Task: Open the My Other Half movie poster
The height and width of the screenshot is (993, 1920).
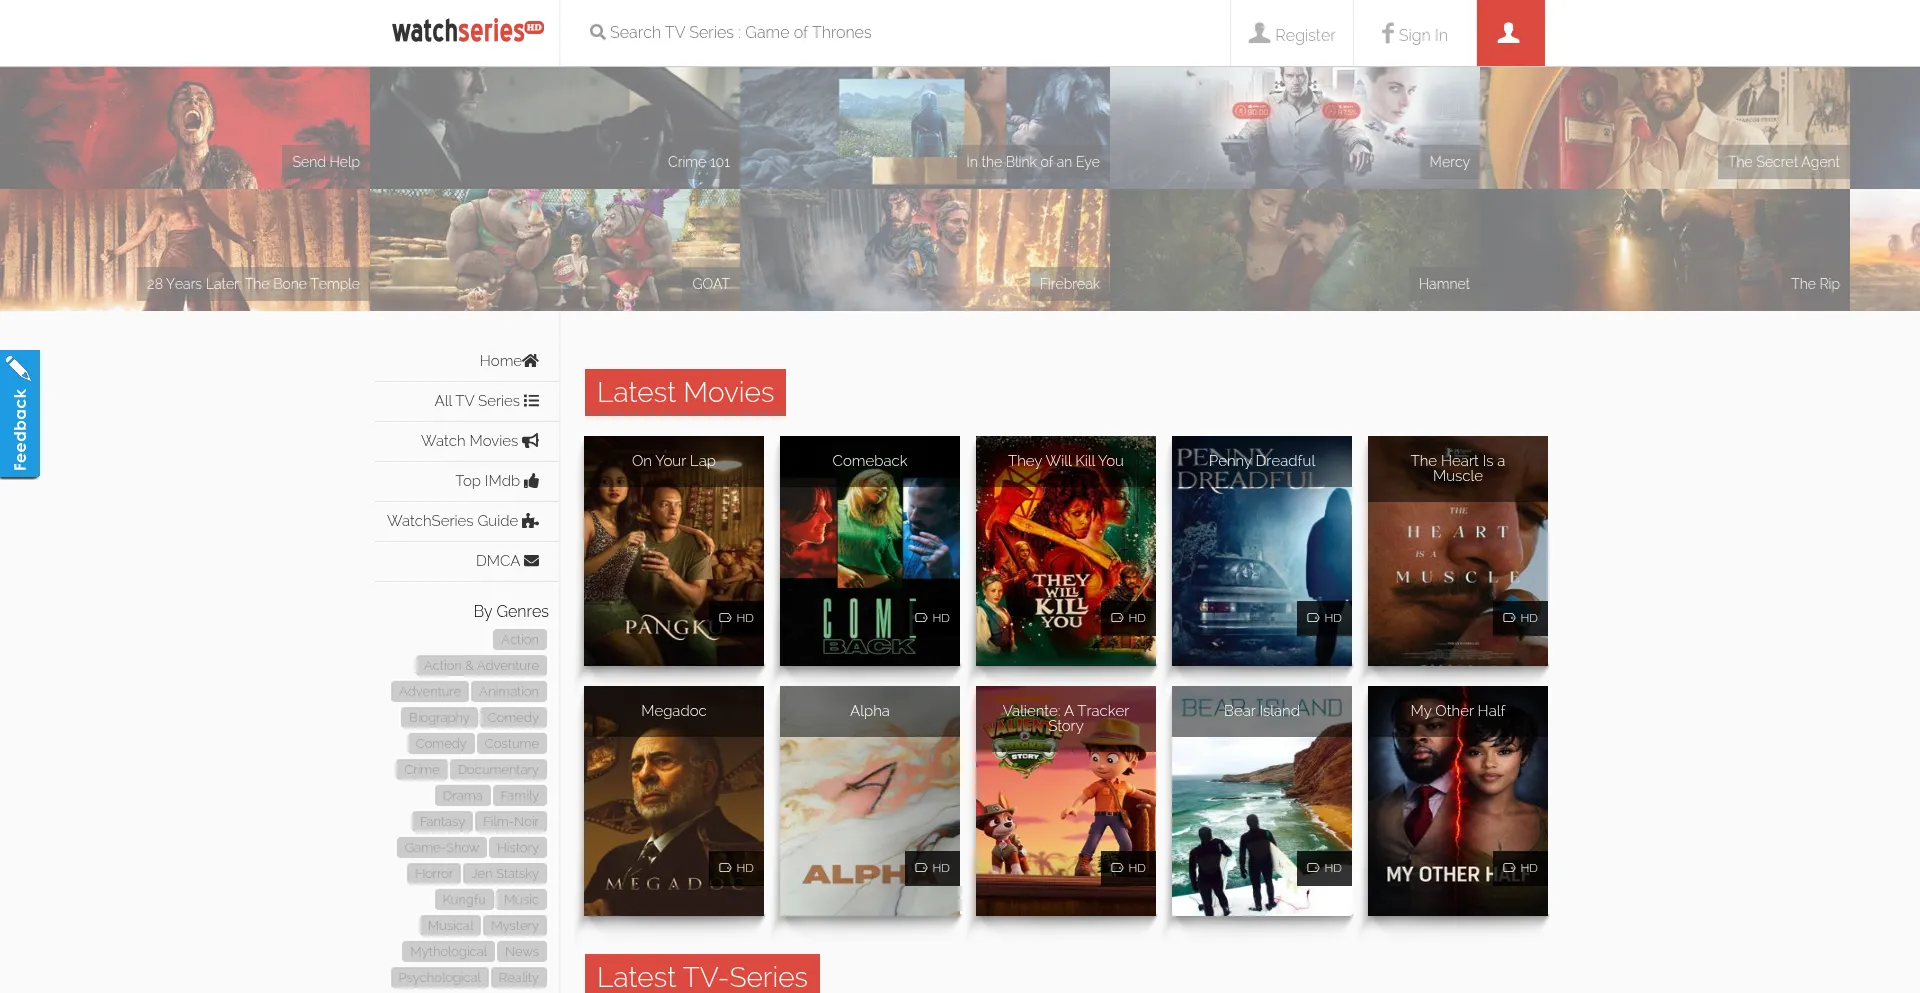Action: click(x=1458, y=801)
